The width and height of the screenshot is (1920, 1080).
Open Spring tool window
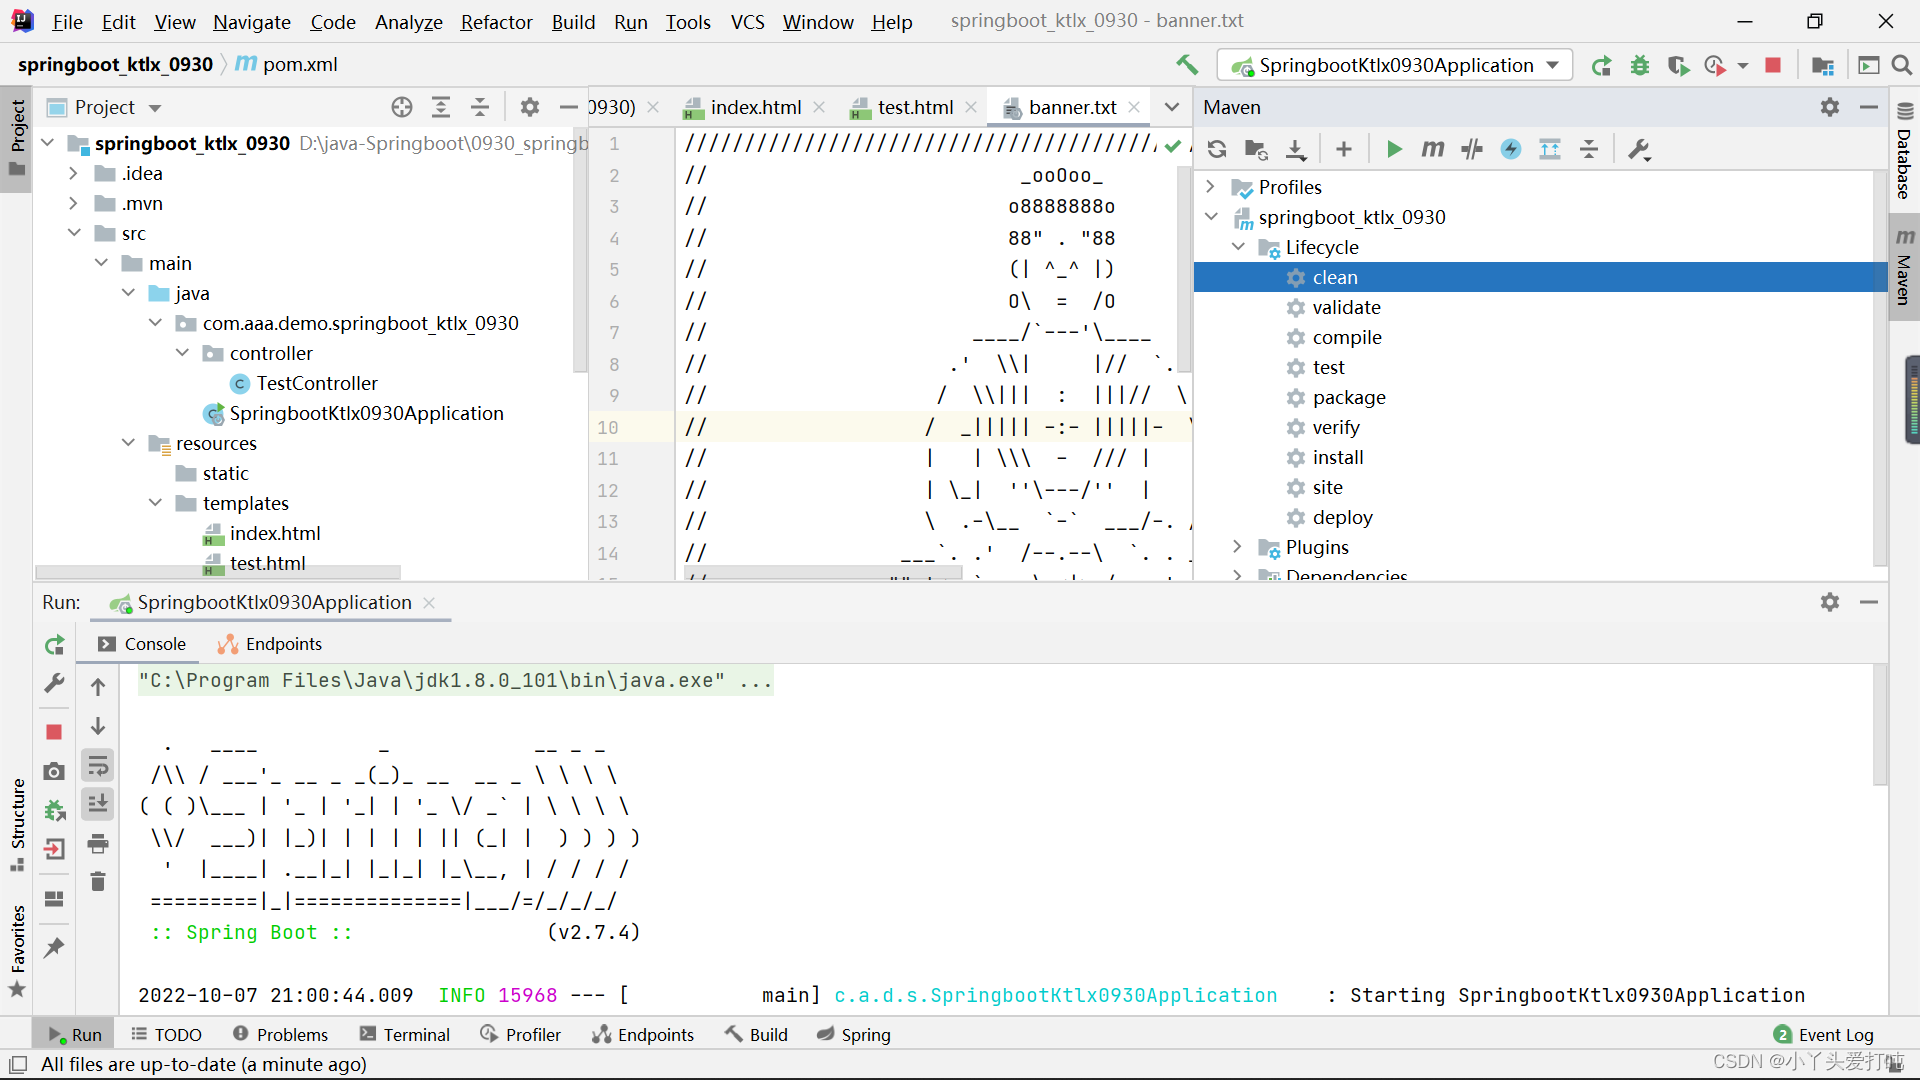click(854, 1035)
